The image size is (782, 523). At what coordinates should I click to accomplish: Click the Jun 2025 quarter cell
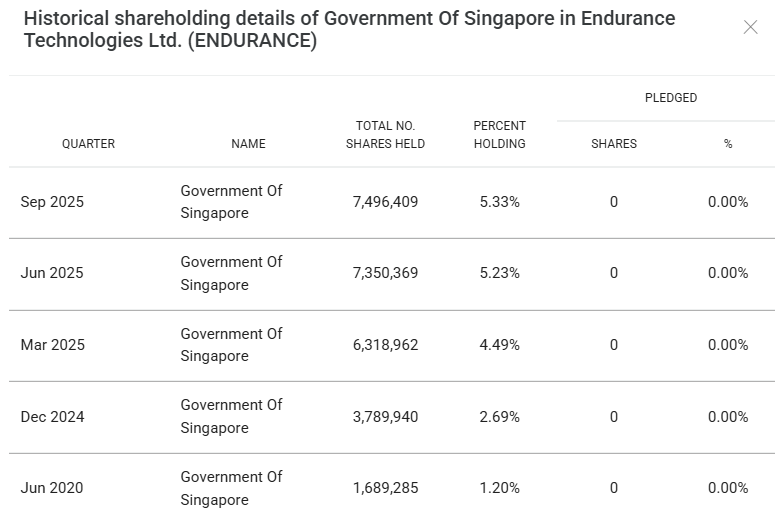point(52,273)
